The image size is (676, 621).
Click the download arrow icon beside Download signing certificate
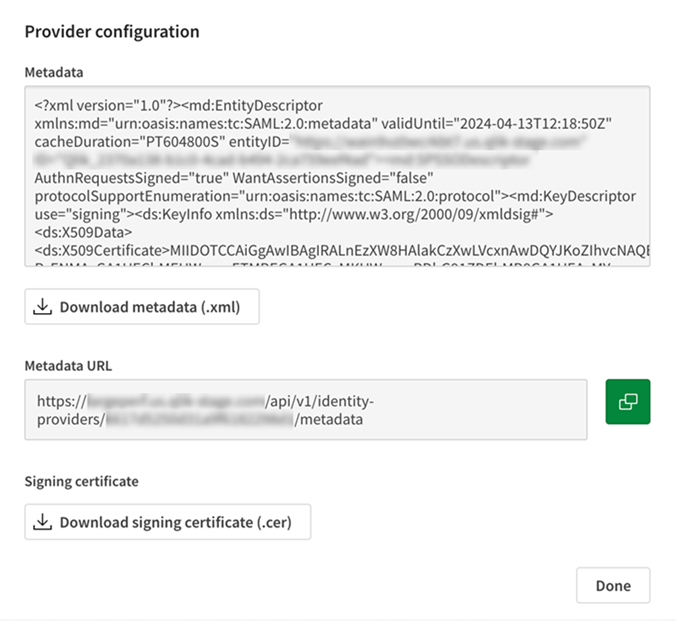43,522
